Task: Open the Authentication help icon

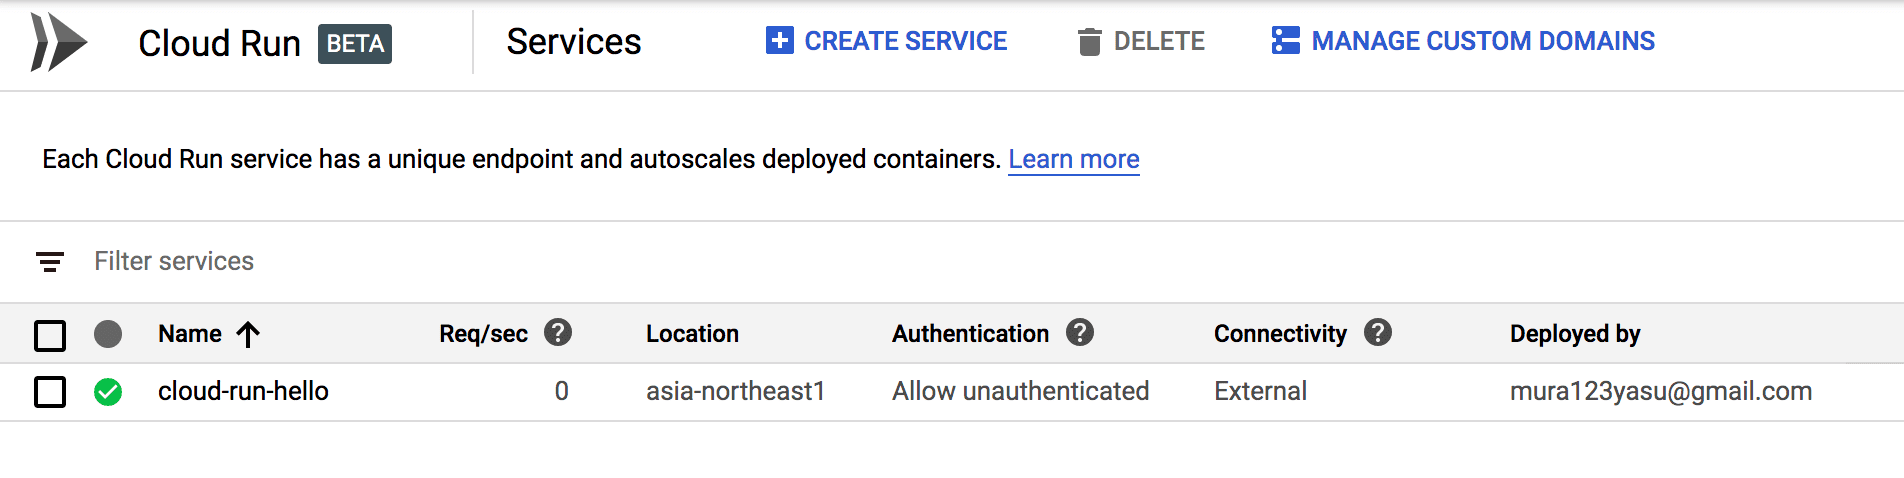Action: tap(1080, 332)
